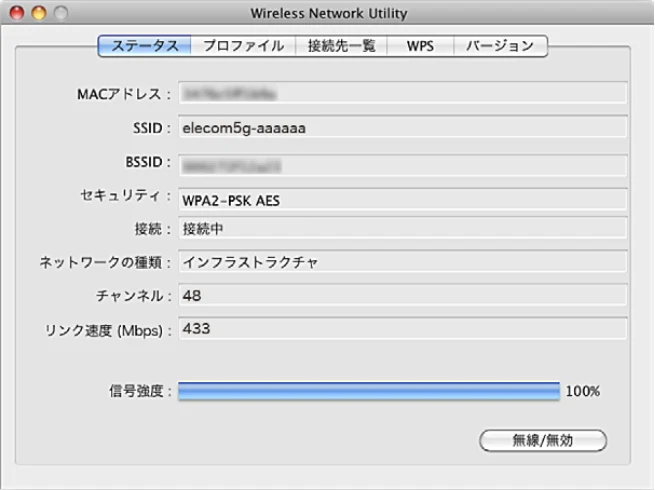
Task: Click the 信号強度 signal strength bar
Action: tap(369, 391)
